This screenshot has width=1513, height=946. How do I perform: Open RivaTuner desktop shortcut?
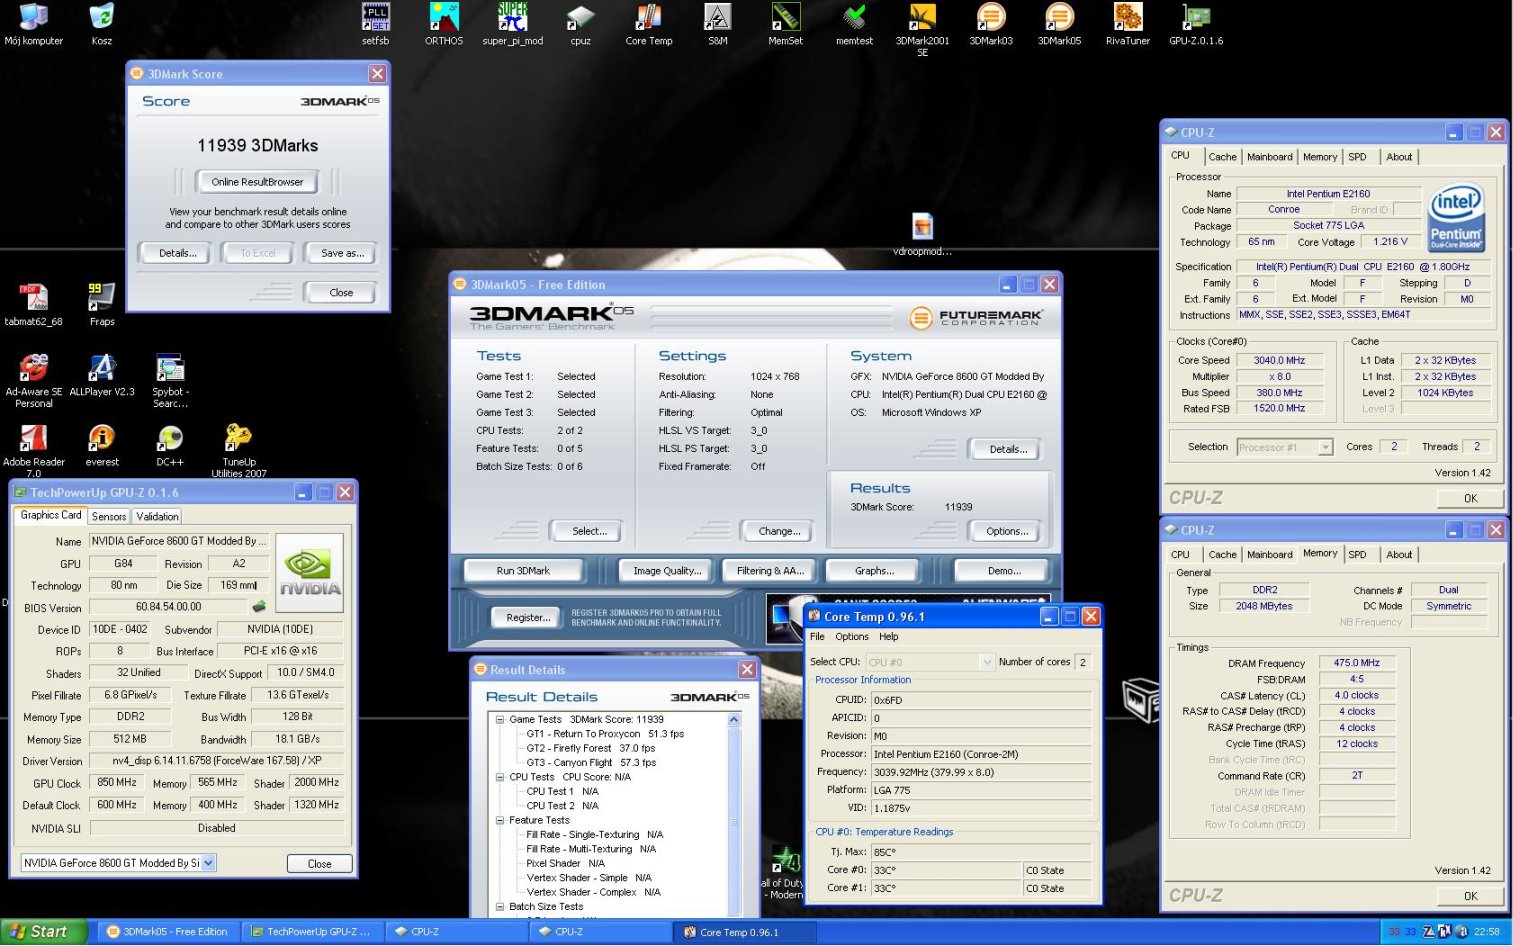1127,24
